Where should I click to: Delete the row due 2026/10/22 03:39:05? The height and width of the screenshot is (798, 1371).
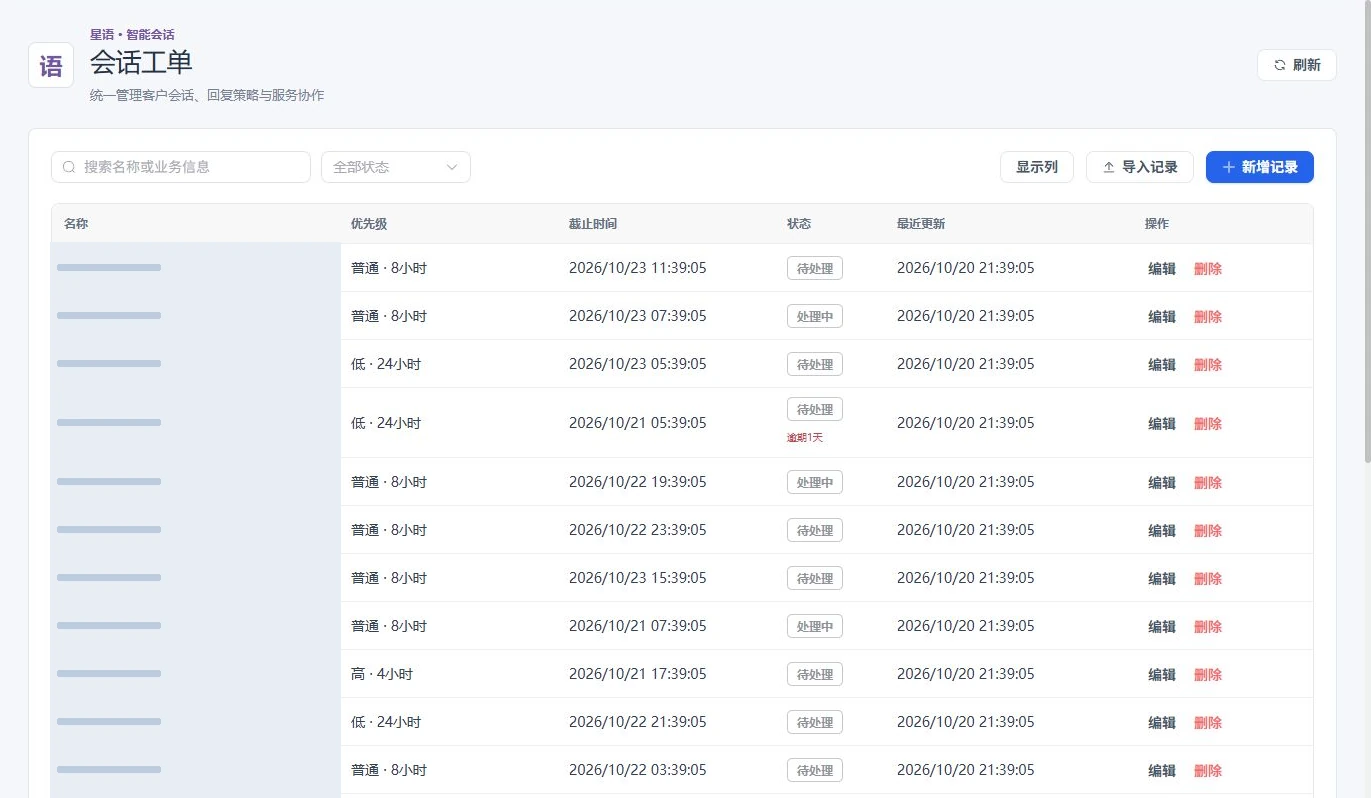(x=1208, y=771)
